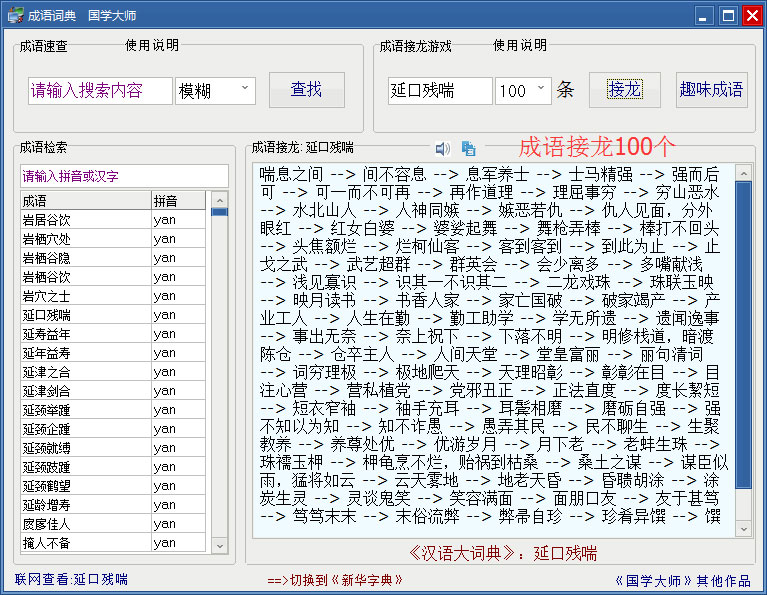This screenshot has height=595, width=767.
Task: Focus the 请输入搜索内容 search field
Action: click(x=100, y=91)
